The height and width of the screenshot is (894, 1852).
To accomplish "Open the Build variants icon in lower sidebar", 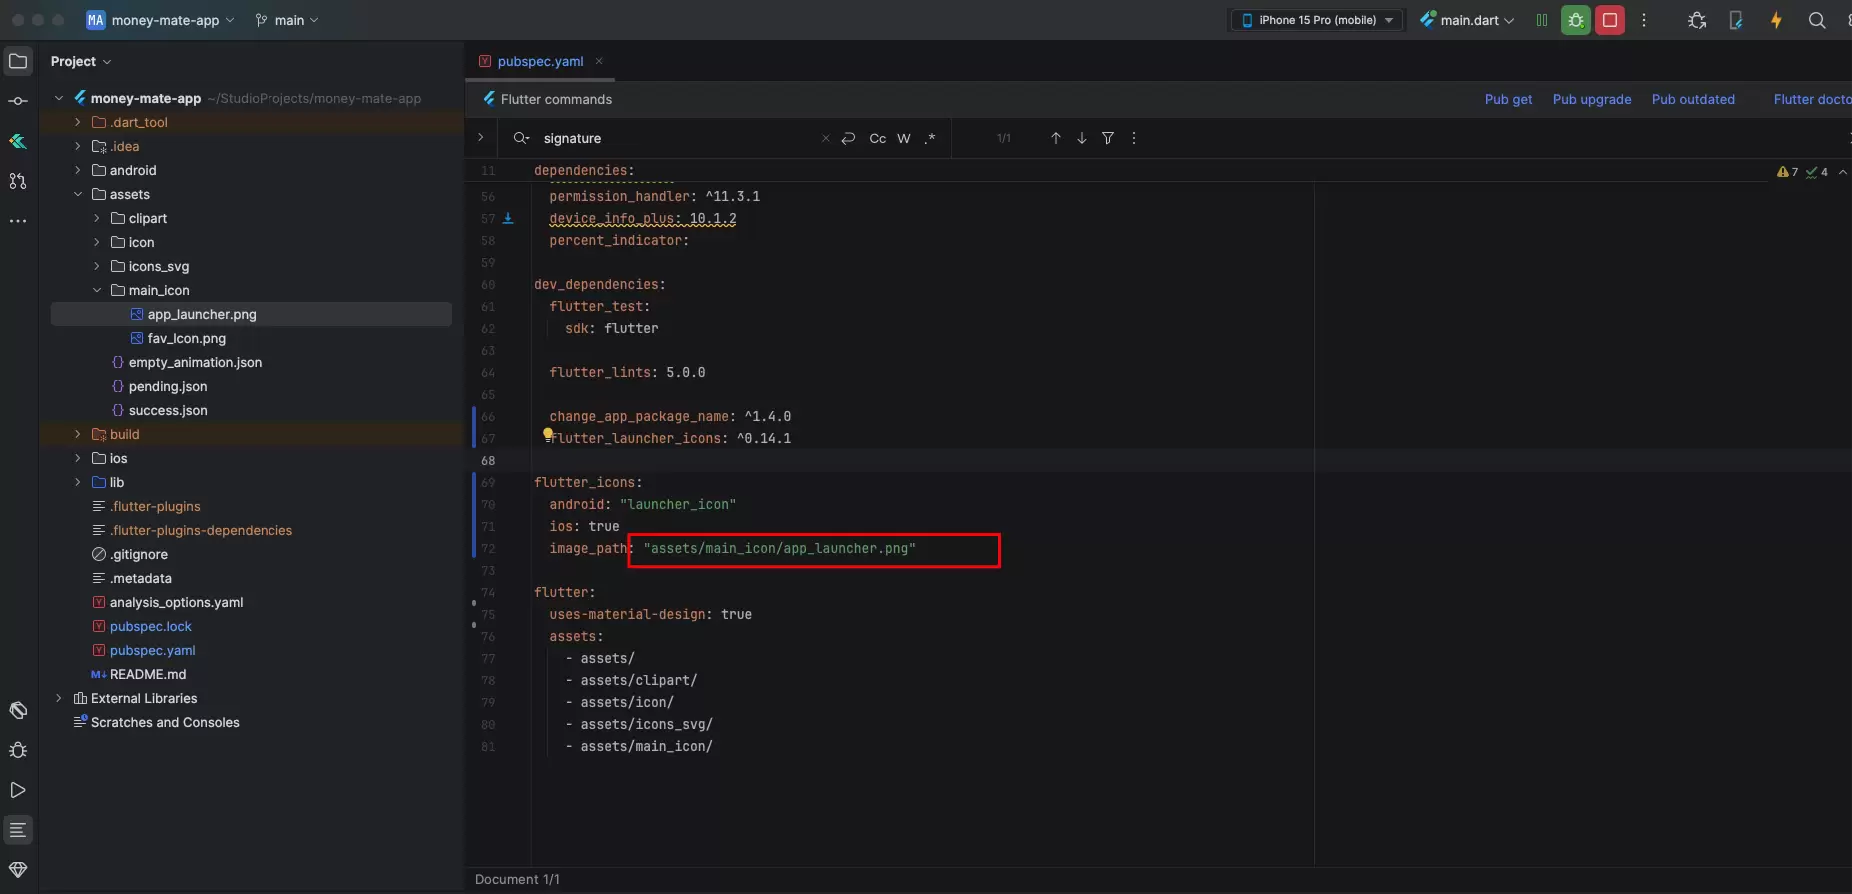I will tap(18, 710).
